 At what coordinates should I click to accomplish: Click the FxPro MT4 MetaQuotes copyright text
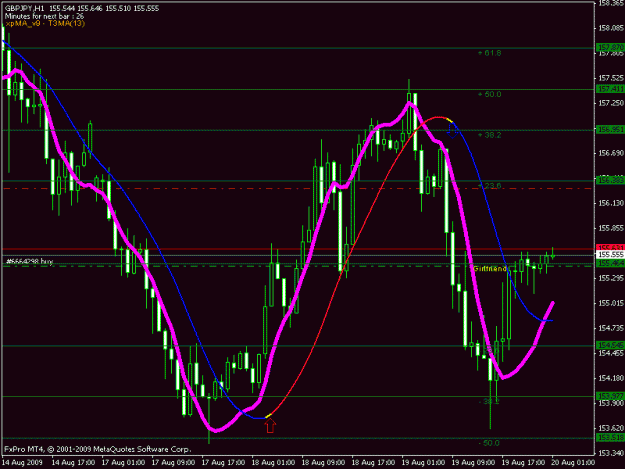[98, 449]
